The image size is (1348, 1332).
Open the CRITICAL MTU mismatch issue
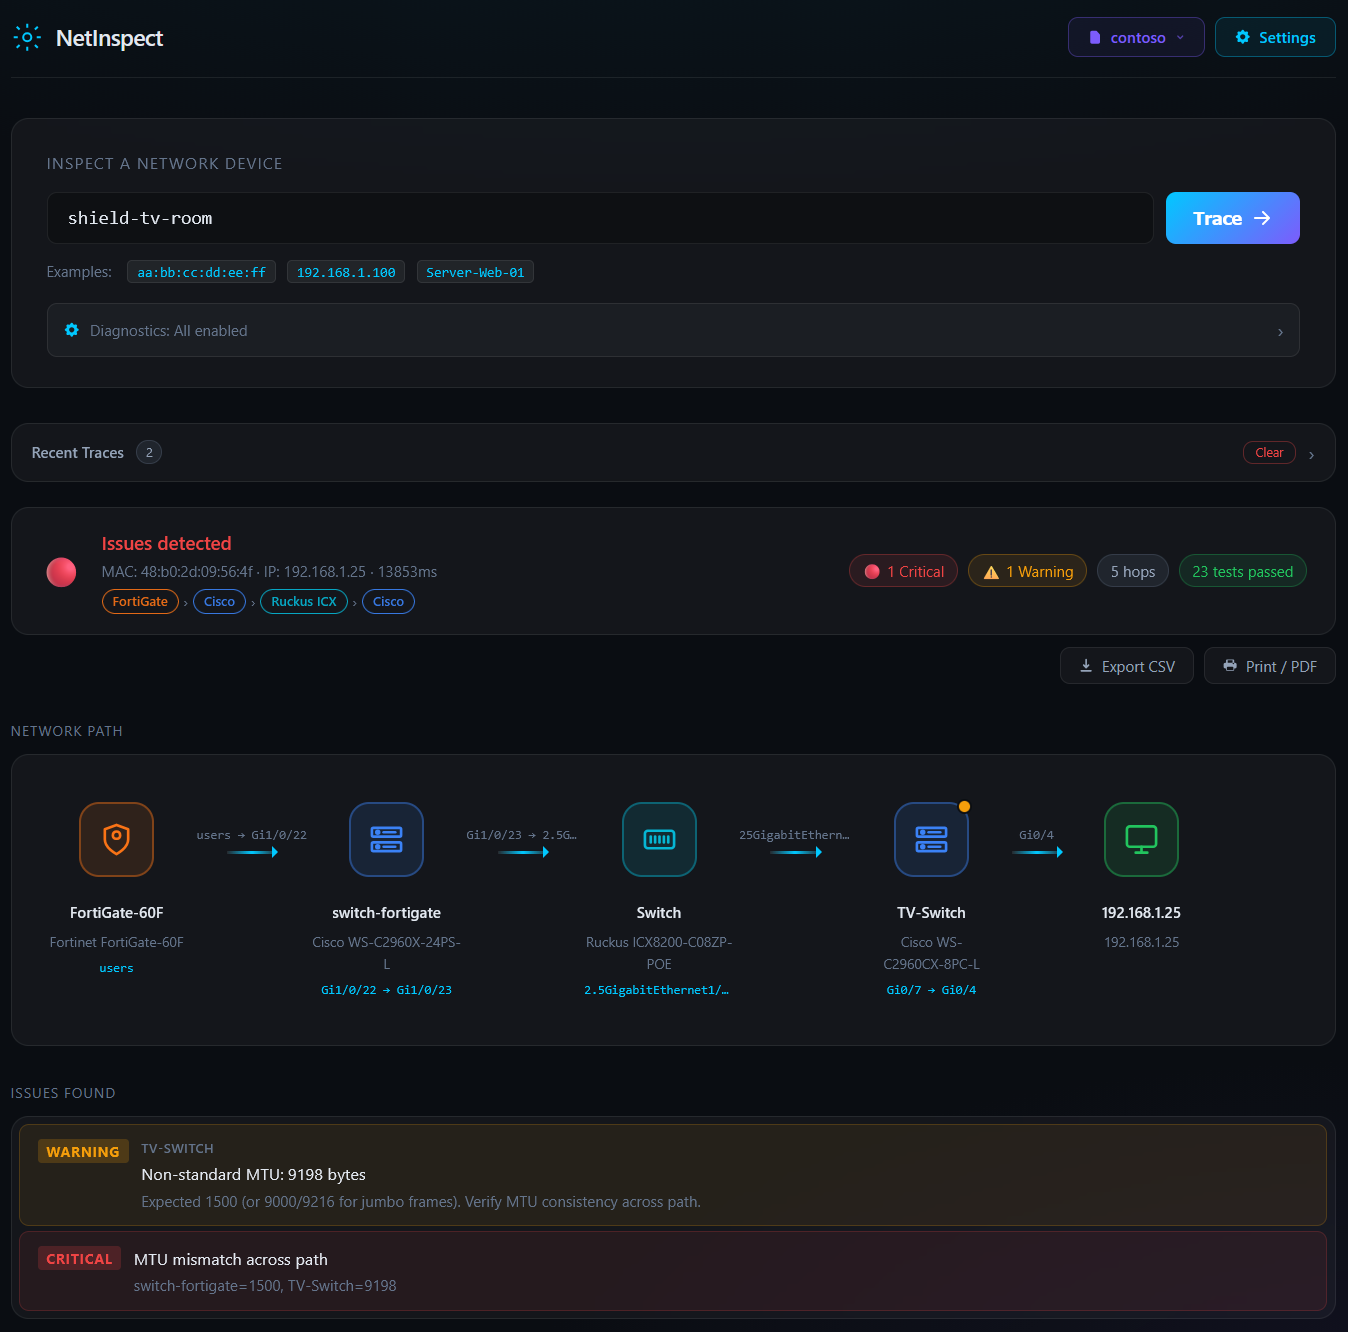[x=673, y=1271]
